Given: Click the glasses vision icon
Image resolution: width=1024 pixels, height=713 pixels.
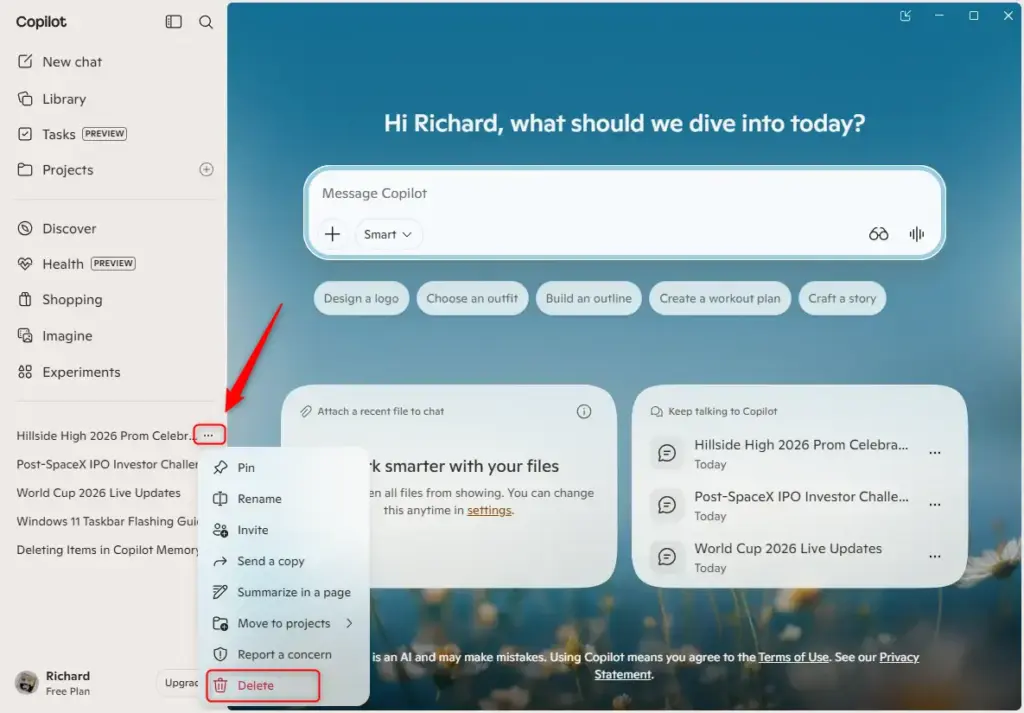Looking at the screenshot, I should point(878,234).
